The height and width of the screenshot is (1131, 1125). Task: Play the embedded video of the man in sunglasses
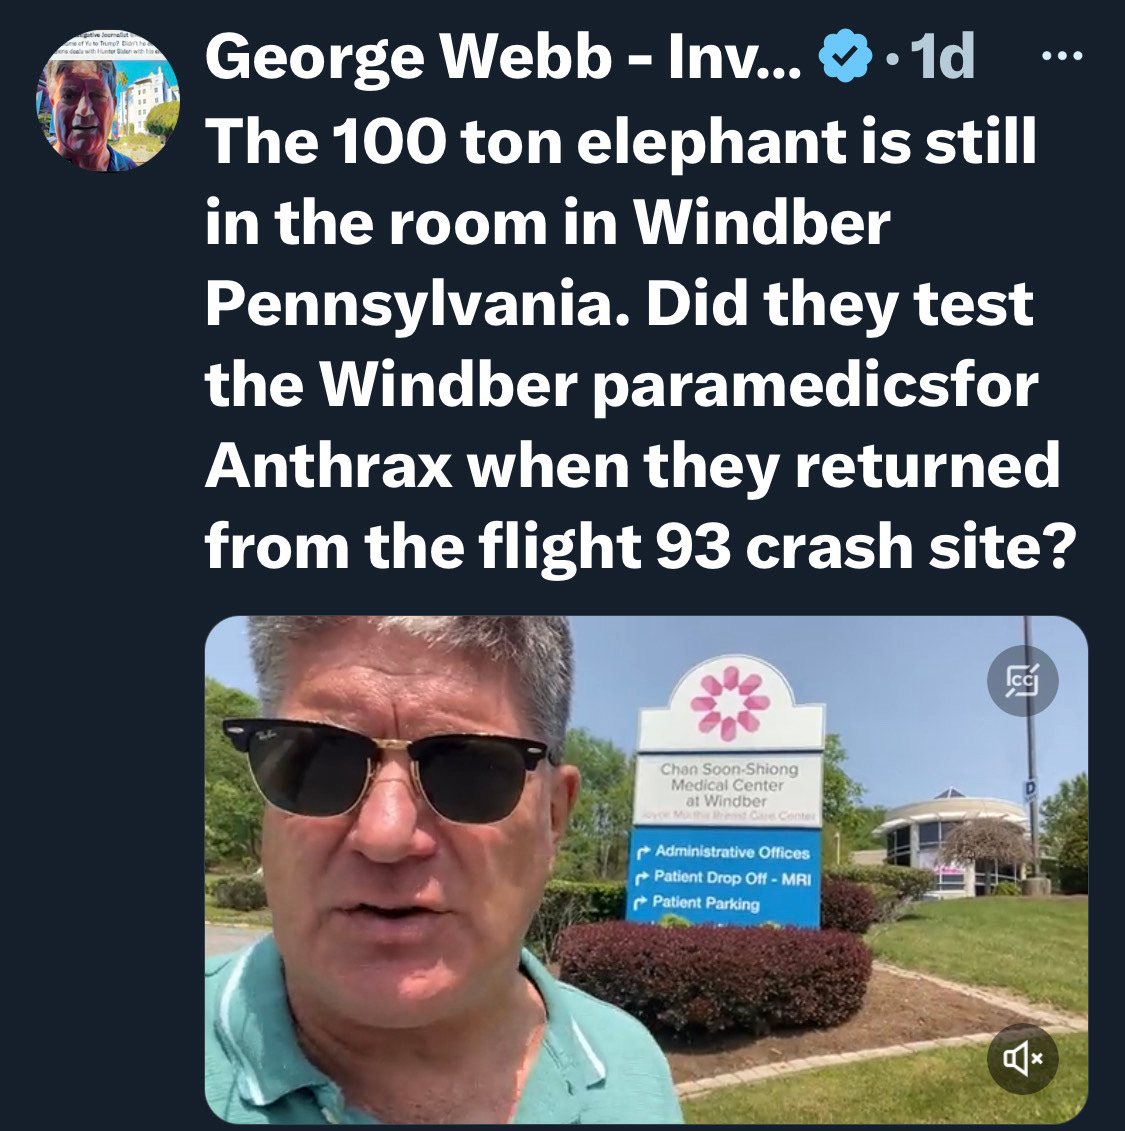pos(646,869)
